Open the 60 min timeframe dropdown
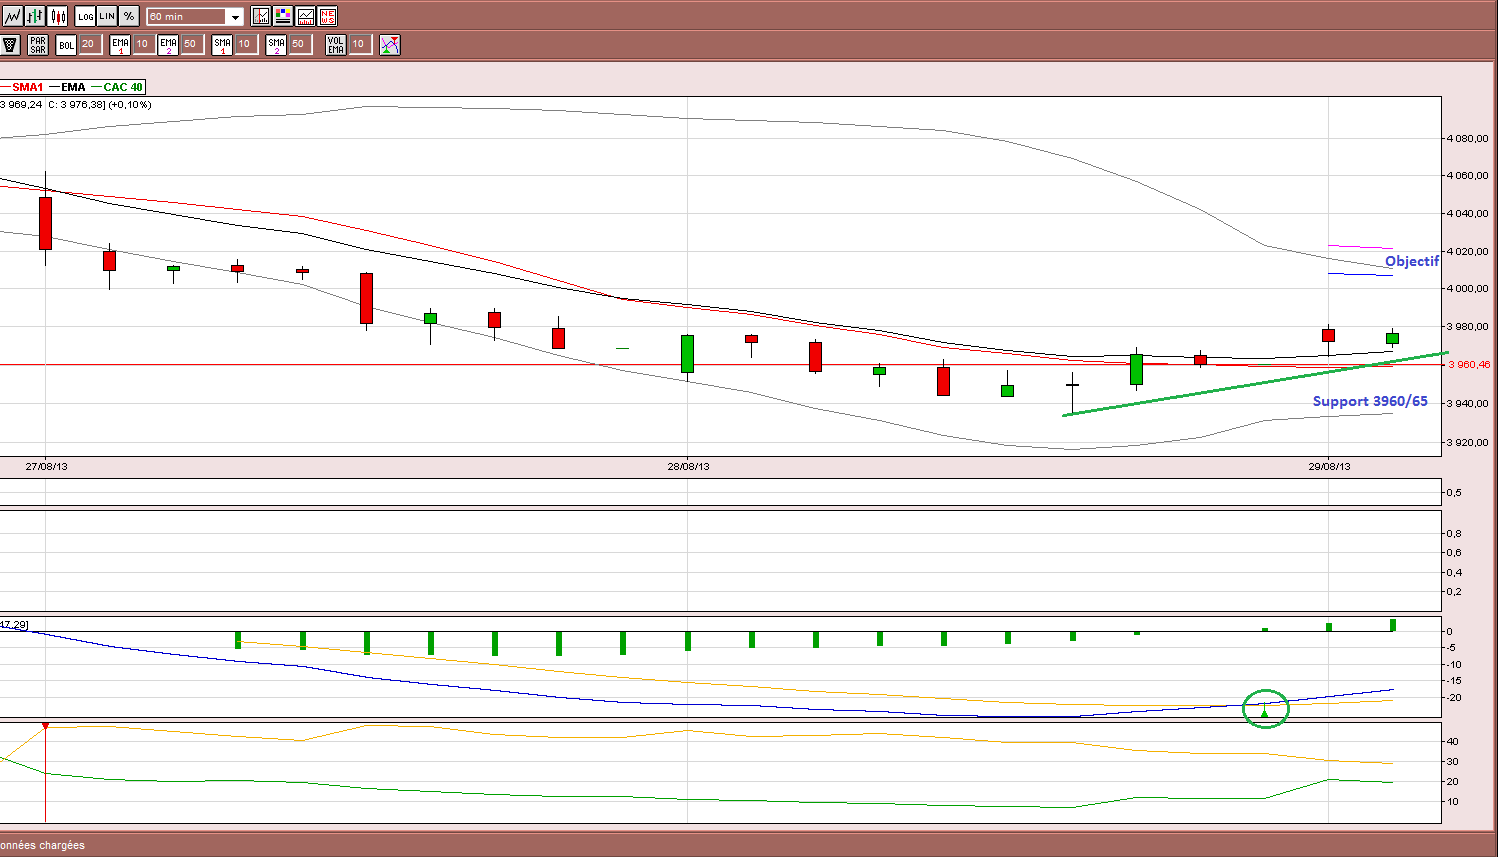Screen dimensions: 1498x857 tap(195, 17)
